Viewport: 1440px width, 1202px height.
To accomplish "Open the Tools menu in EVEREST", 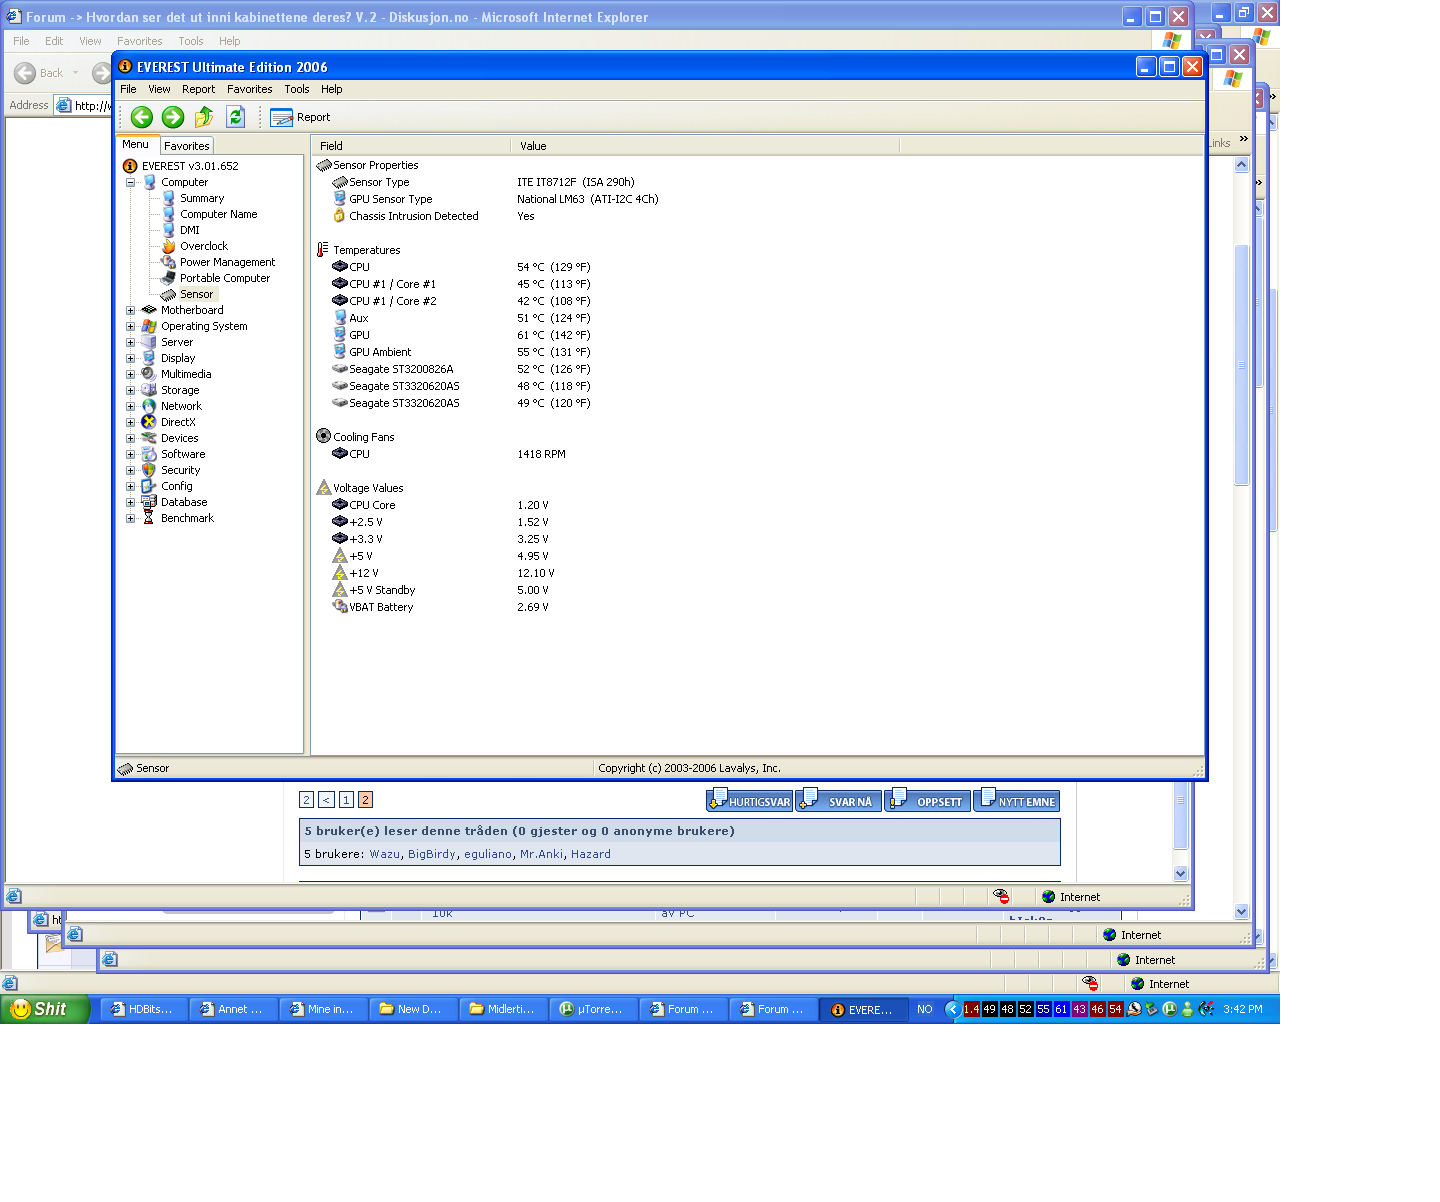I will coord(297,89).
